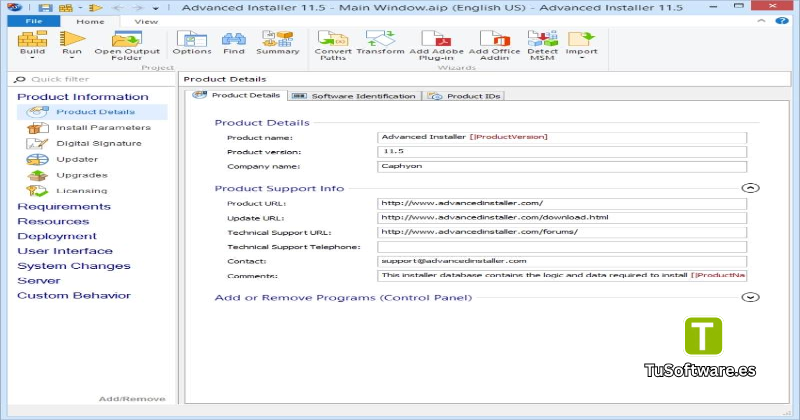Expand Add or Remove Programs section

pyautogui.click(x=750, y=297)
